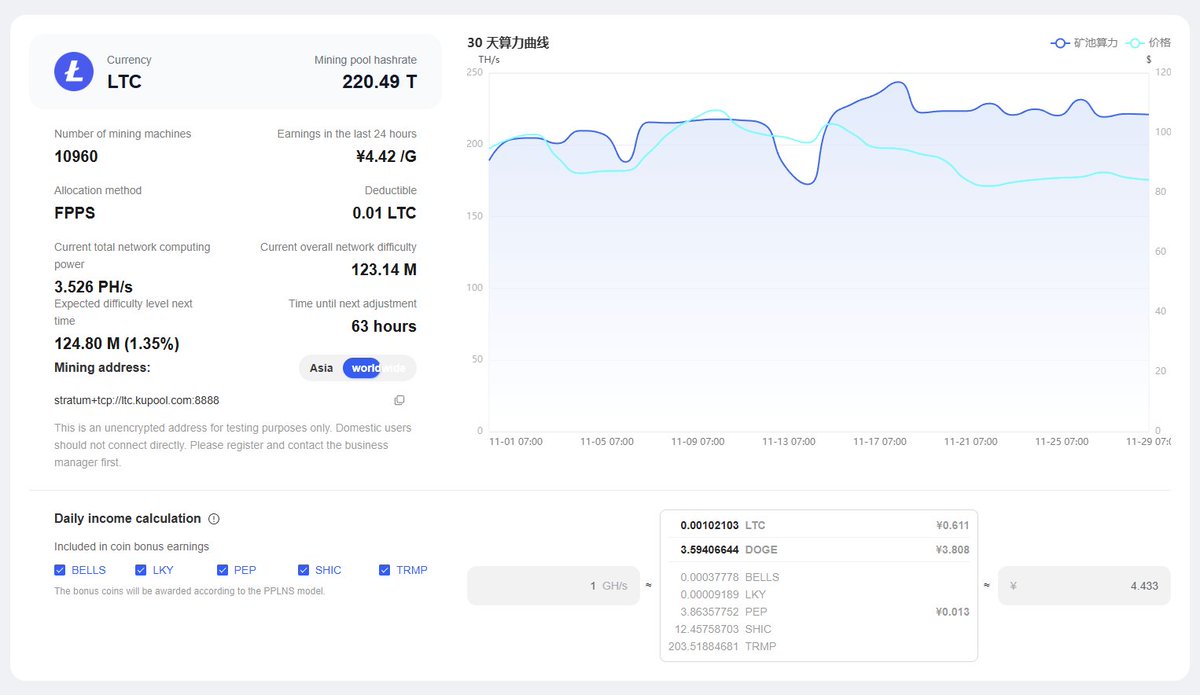This screenshot has height=695, width=1200.
Task: Uncheck the TRMP bonus coin checkbox
Action: click(385, 570)
